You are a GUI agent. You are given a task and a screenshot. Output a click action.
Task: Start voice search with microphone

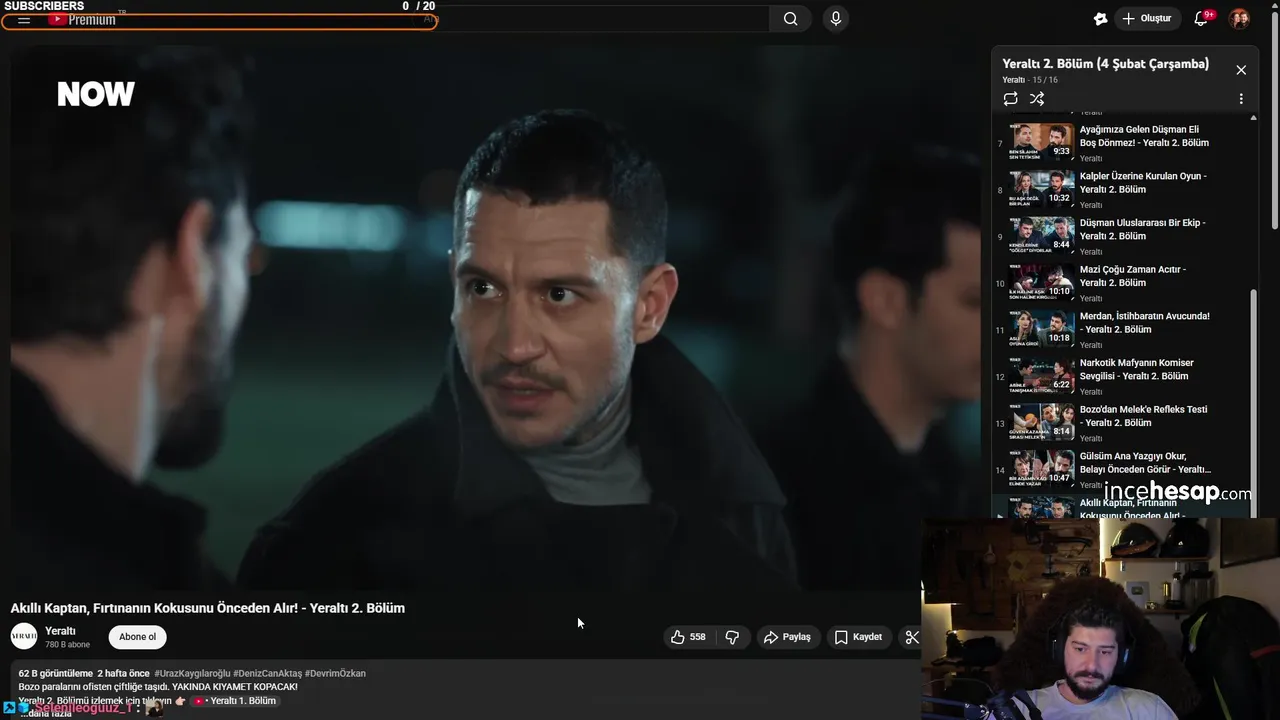tap(836, 19)
